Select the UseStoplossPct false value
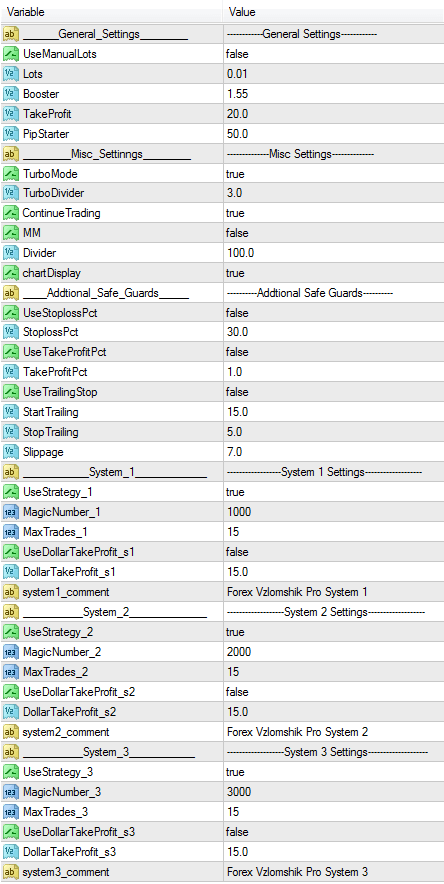This screenshot has width=444, height=884. 237,312
